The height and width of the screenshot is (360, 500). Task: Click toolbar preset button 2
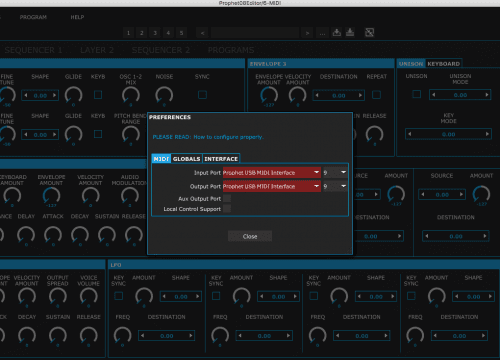[142, 33]
